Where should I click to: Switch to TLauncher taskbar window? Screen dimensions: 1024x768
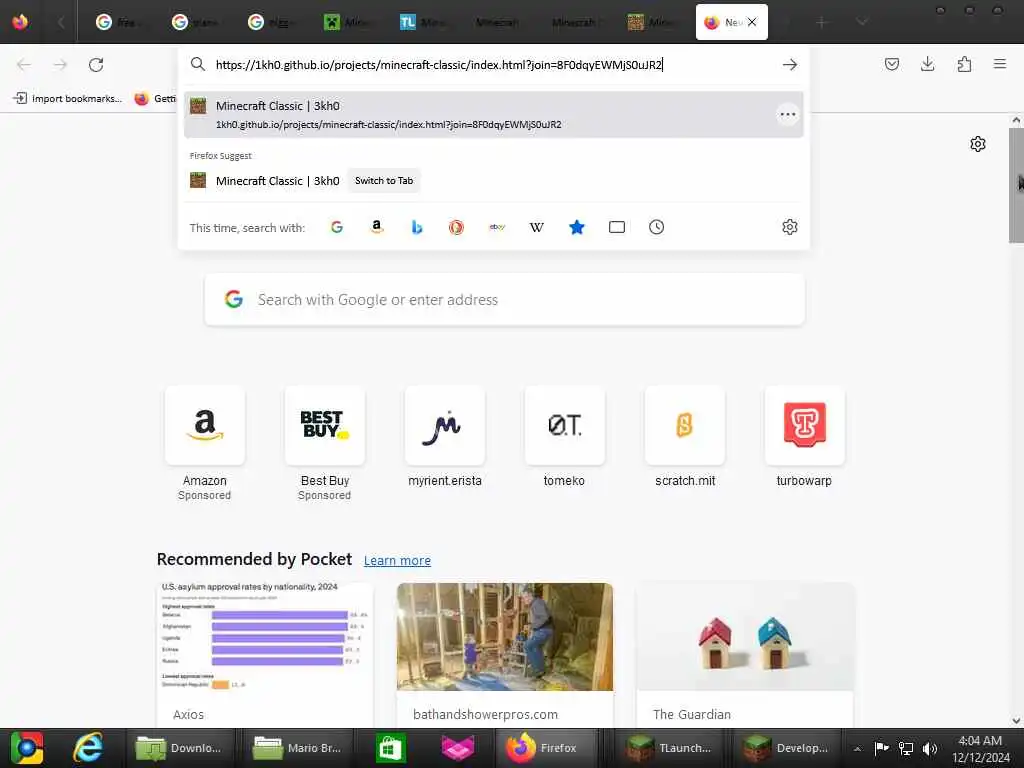[670, 748]
